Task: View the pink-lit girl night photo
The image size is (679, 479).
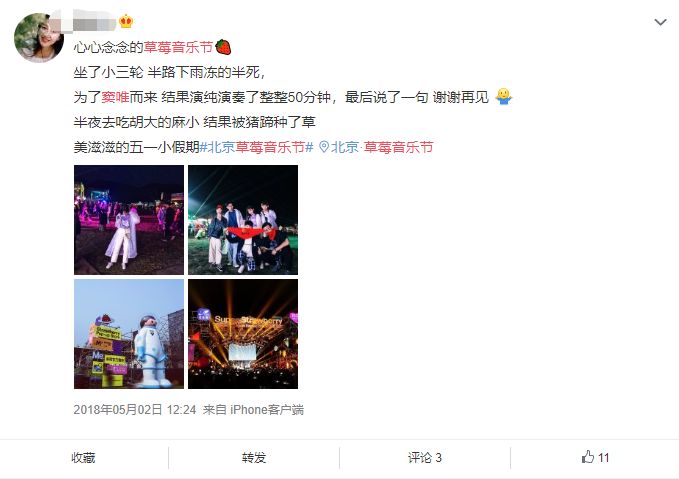Action: [x=129, y=220]
